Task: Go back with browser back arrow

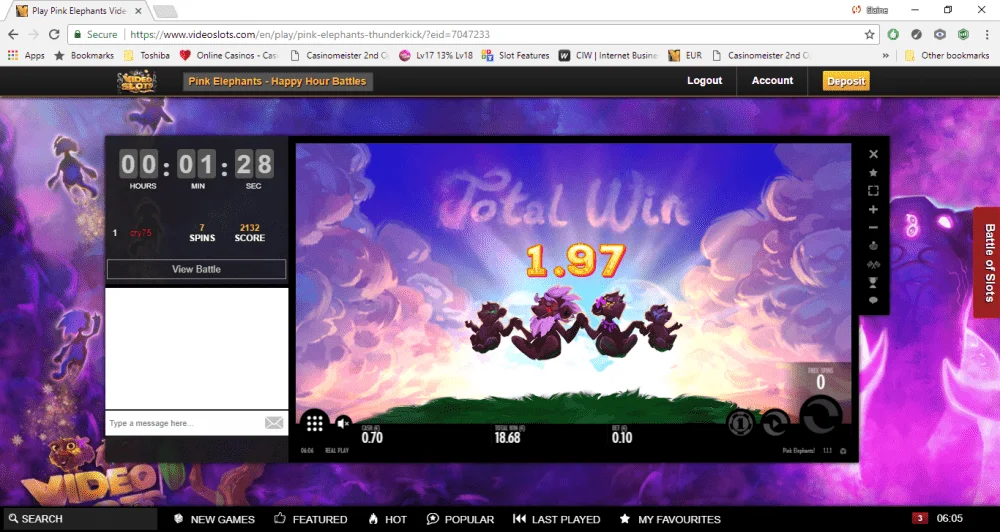Action: coord(13,34)
